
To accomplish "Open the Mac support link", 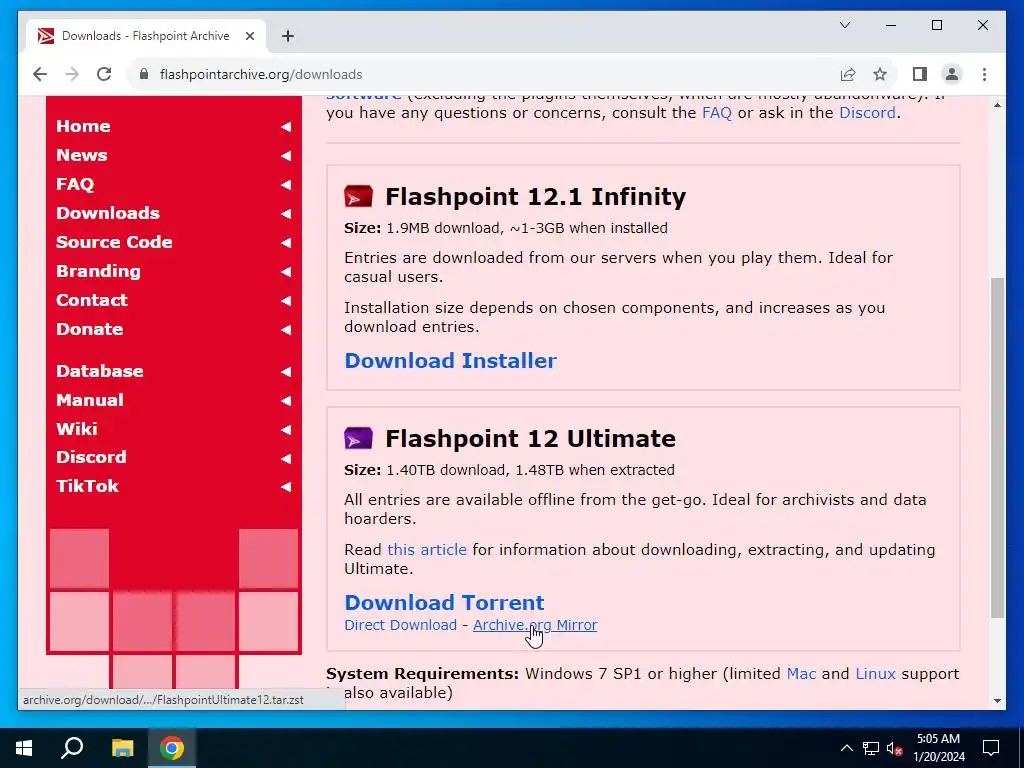I will tap(801, 673).
